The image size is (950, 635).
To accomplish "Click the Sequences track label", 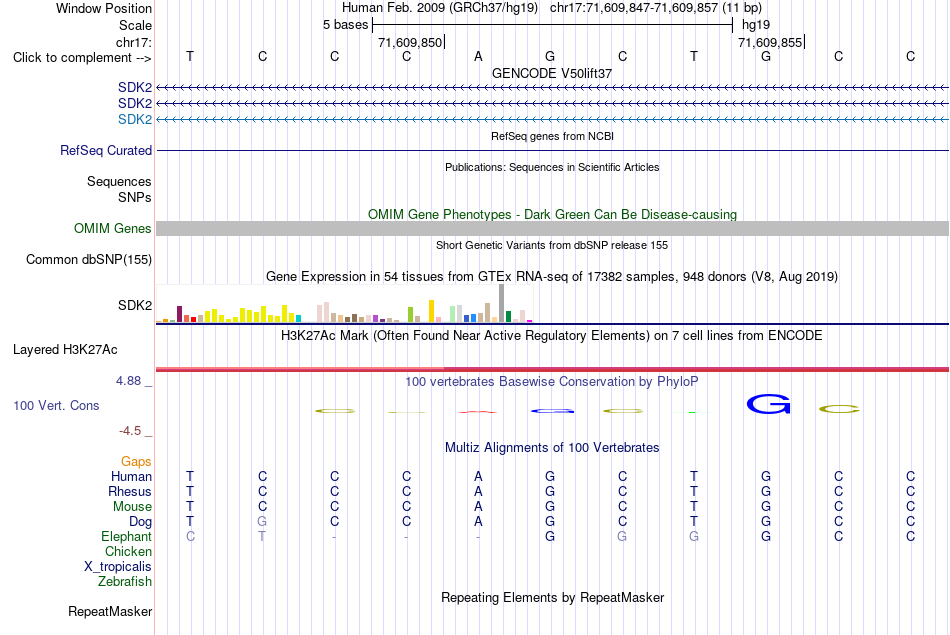I will click(x=119, y=181).
